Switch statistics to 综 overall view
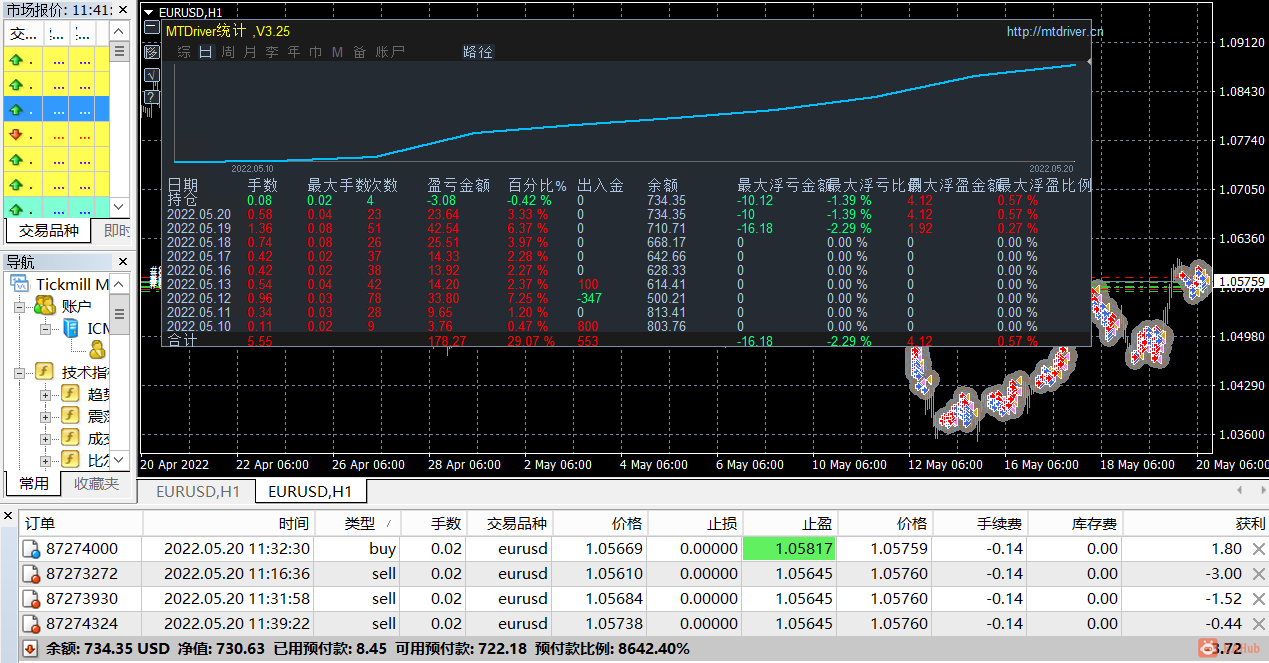The height and width of the screenshot is (663, 1269). click(184, 52)
